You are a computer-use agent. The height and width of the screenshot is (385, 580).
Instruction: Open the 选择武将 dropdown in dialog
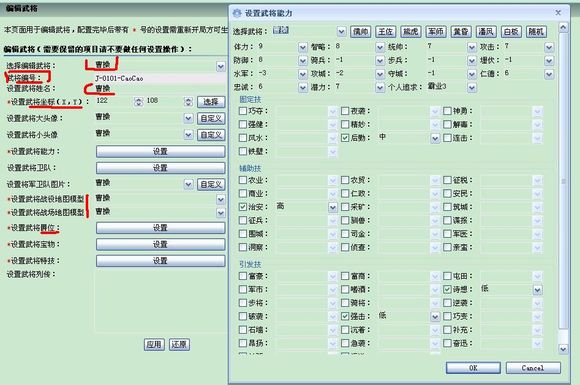tap(341, 32)
